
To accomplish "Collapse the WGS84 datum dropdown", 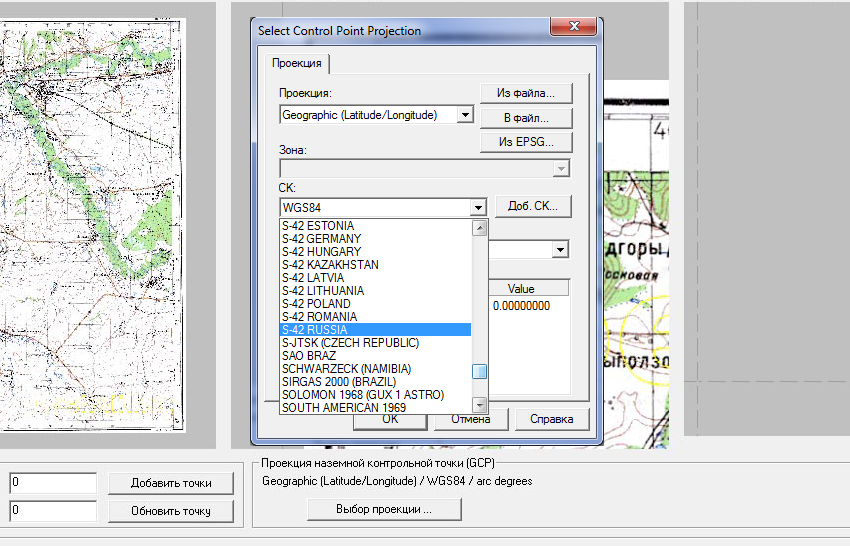I will 479,207.
